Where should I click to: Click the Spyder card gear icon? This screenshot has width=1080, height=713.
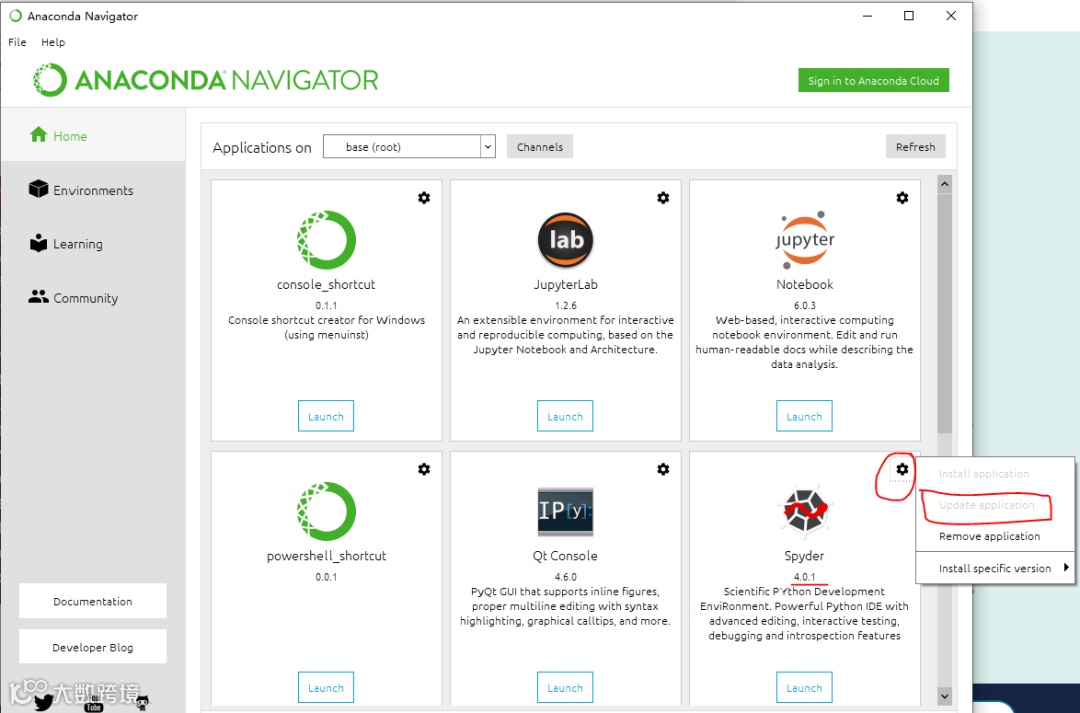[902, 469]
